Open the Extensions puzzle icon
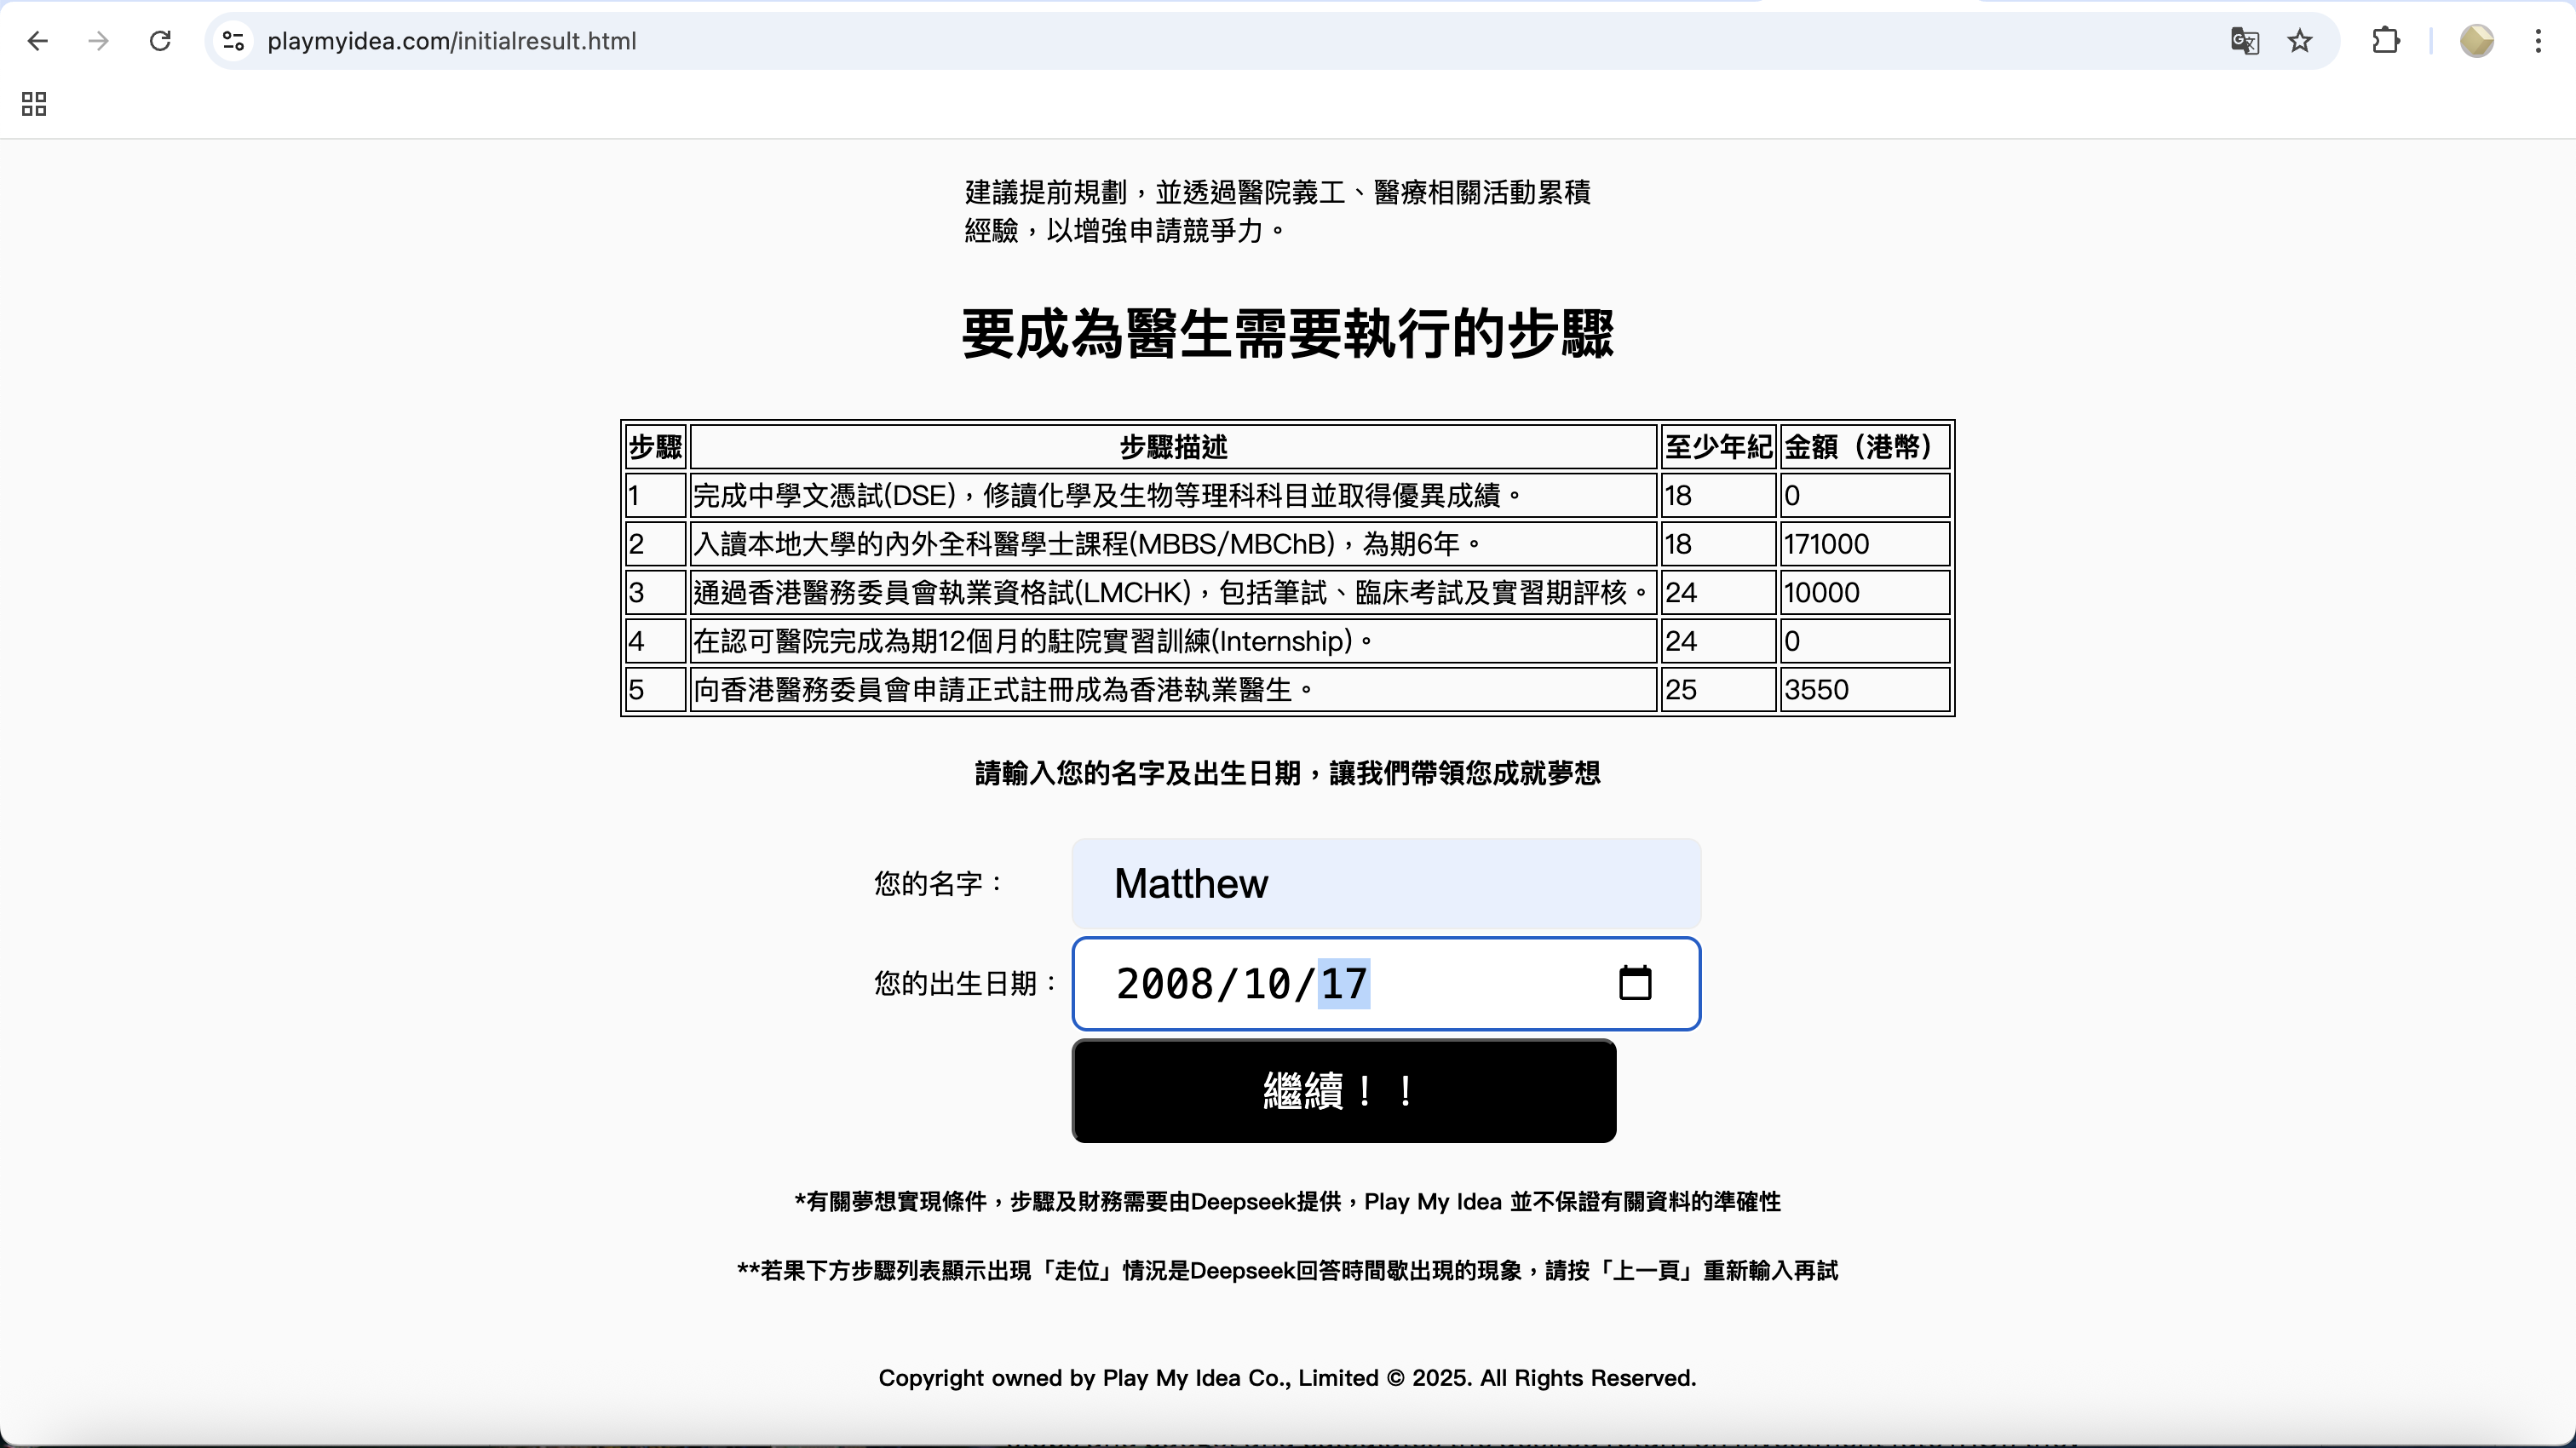Image resolution: width=2576 pixels, height=1448 pixels. click(x=2386, y=41)
